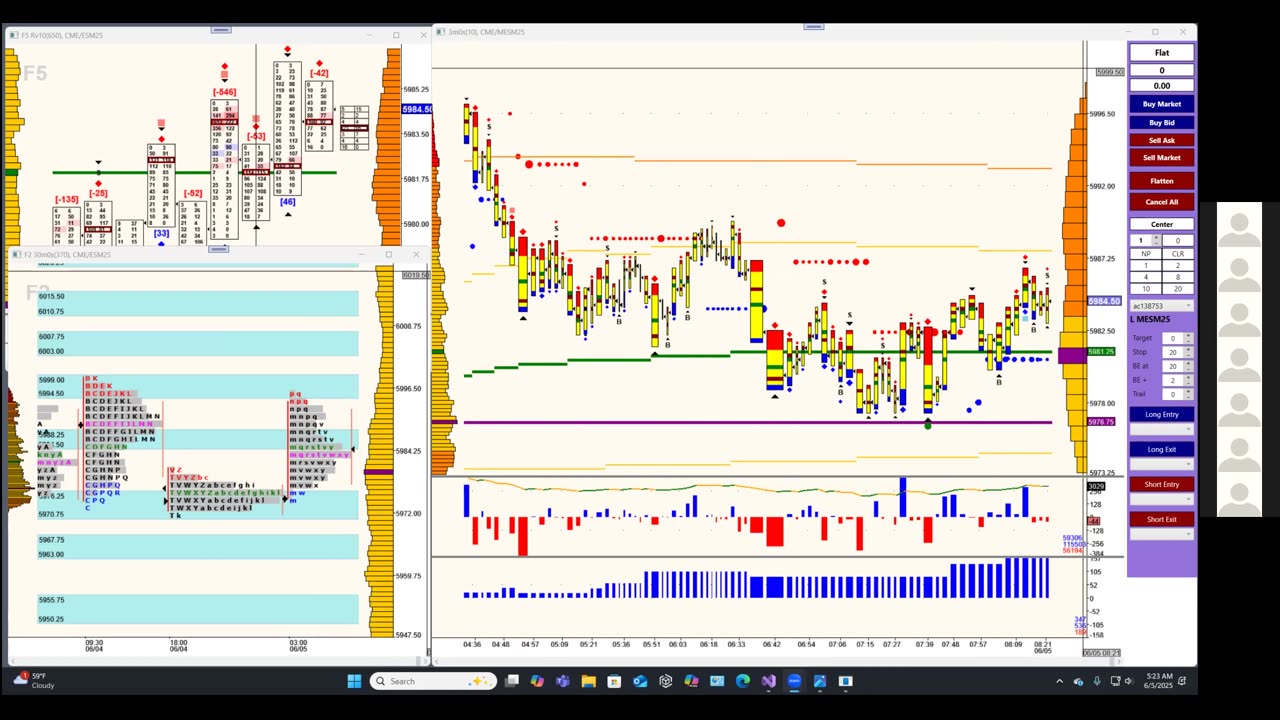Click the Target value field
1280x720 pixels.
[1172, 338]
